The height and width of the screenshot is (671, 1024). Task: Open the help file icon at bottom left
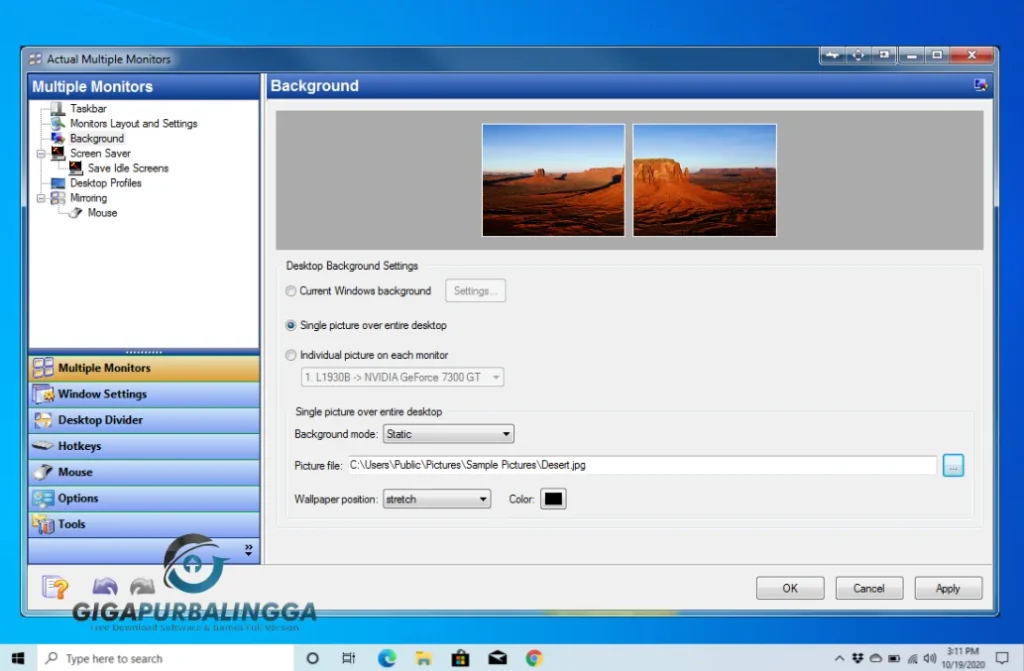[x=56, y=587]
